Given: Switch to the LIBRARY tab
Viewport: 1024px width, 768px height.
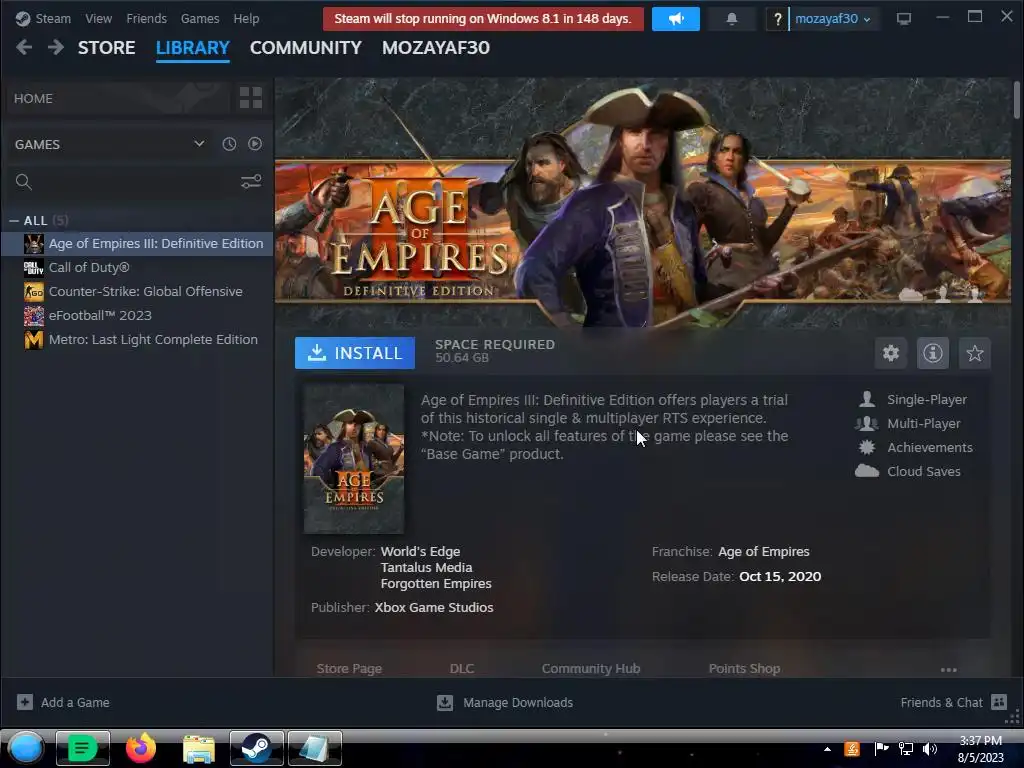Looking at the screenshot, I should (193, 48).
